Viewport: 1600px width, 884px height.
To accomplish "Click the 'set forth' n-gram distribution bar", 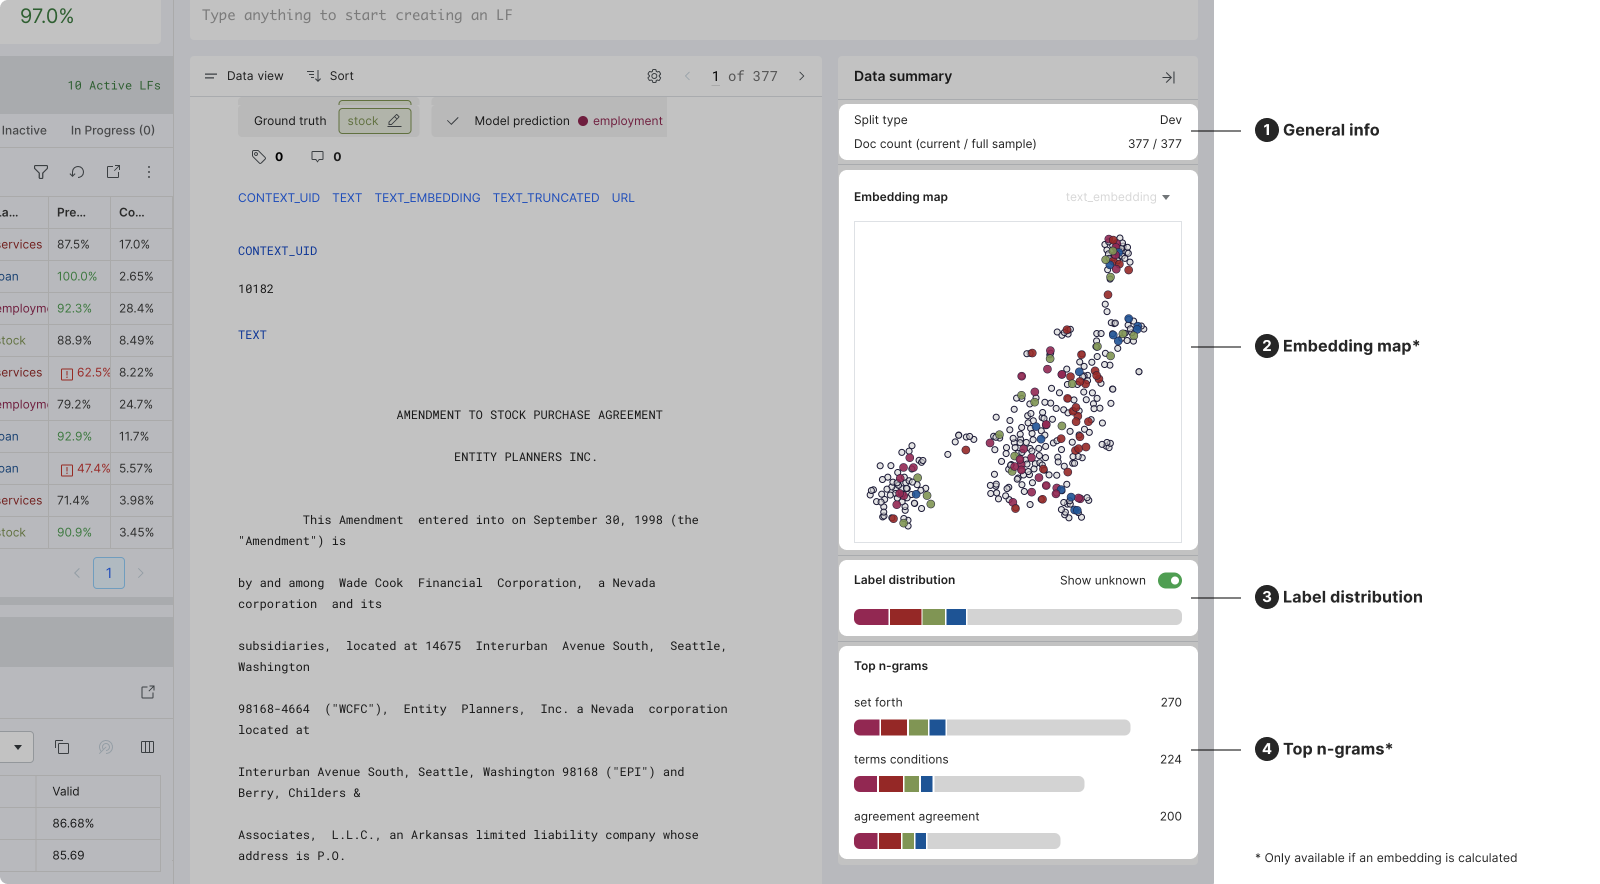I will (x=992, y=728).
